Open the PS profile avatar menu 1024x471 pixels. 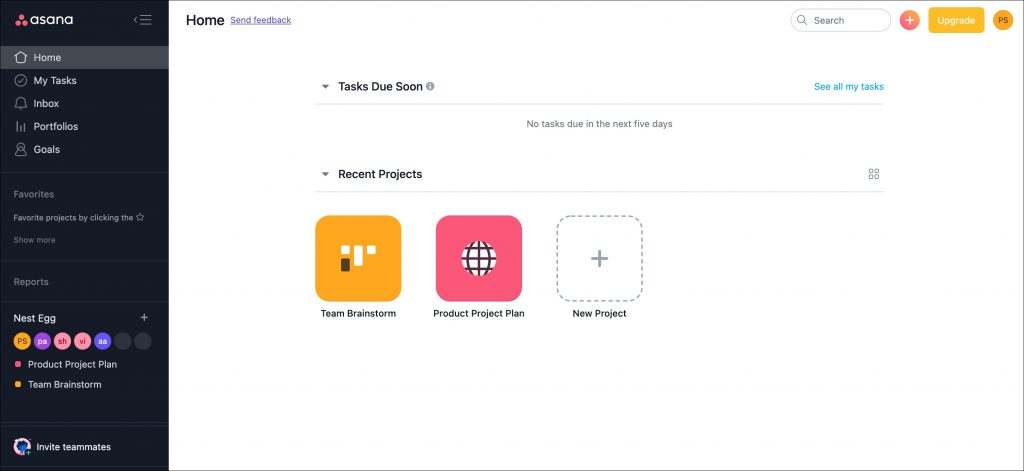coord(1002,20)
